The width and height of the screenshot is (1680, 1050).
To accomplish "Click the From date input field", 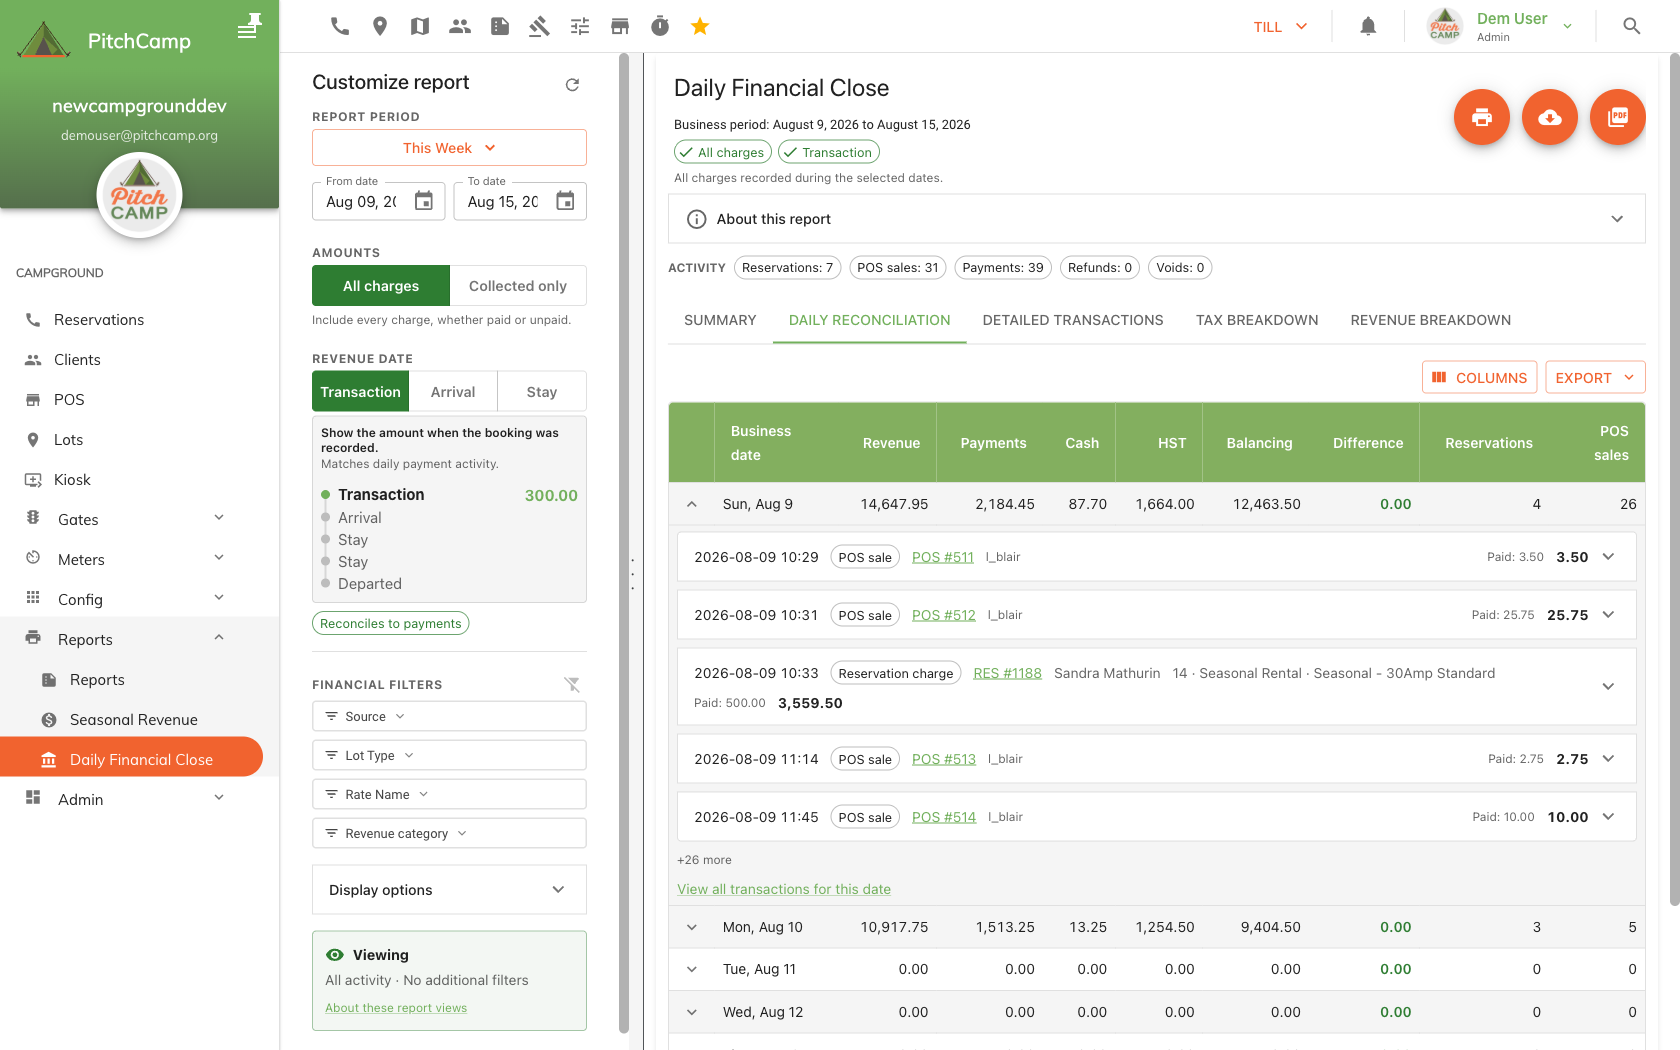I will pyautogui.click(x=378, y=201).
